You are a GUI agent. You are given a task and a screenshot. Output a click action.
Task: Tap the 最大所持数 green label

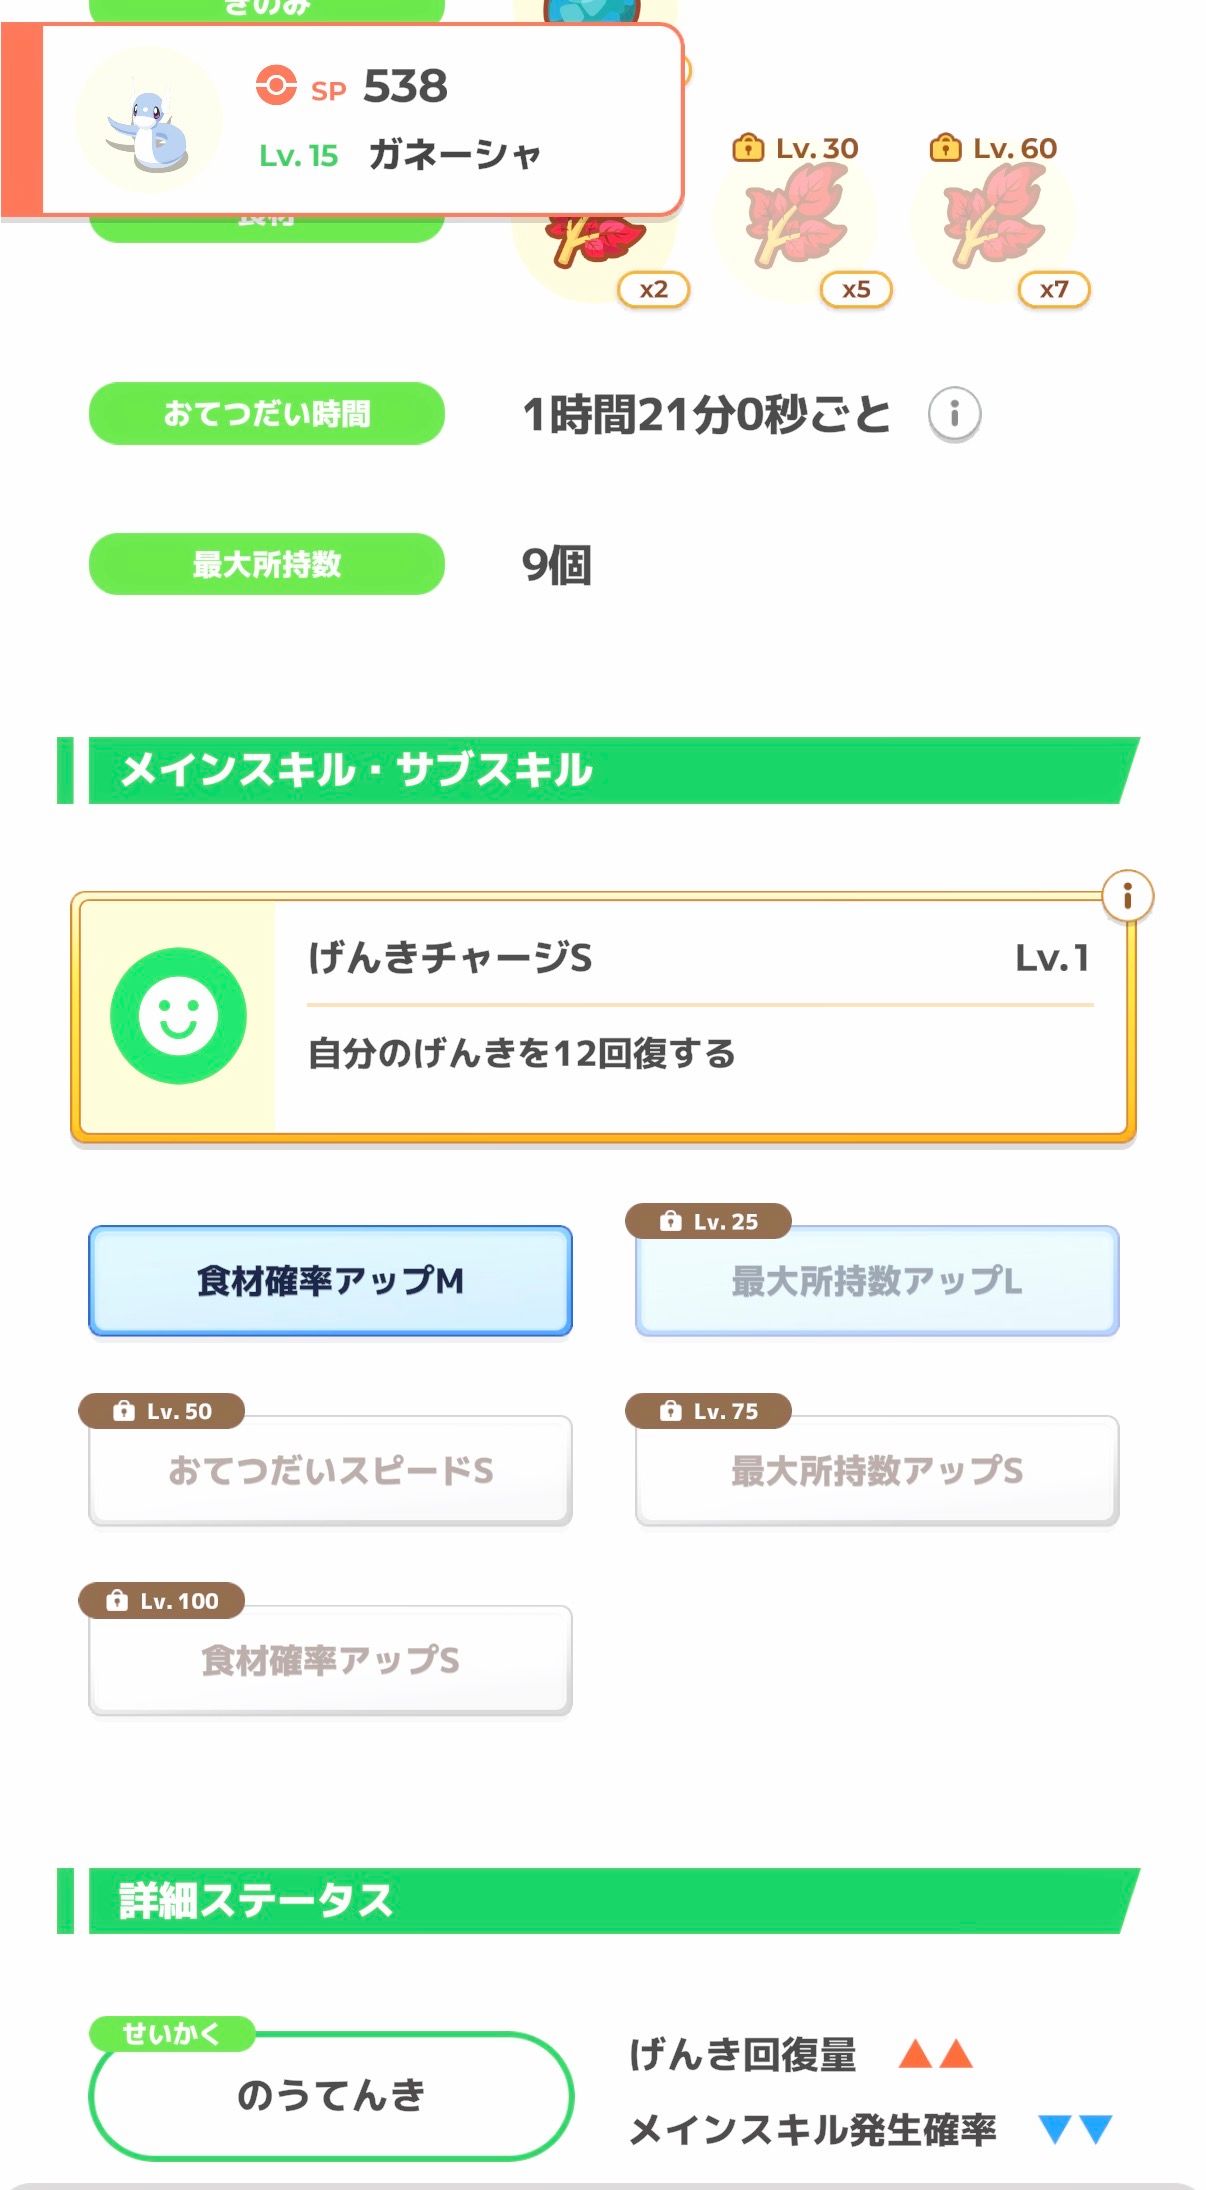point(267,565)
